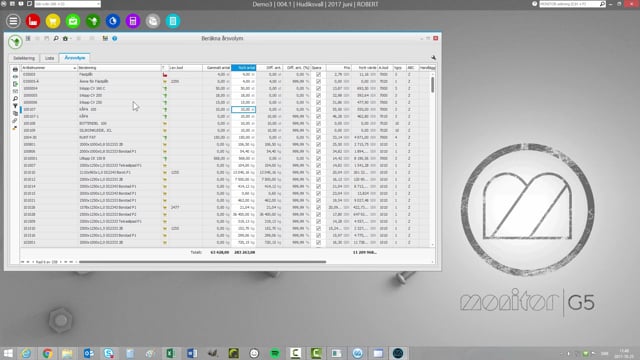The width and height of the screenshot is (640, 360).
Task: Click the magnifier in the top-right search box
Action: click(x=602, y=4)
